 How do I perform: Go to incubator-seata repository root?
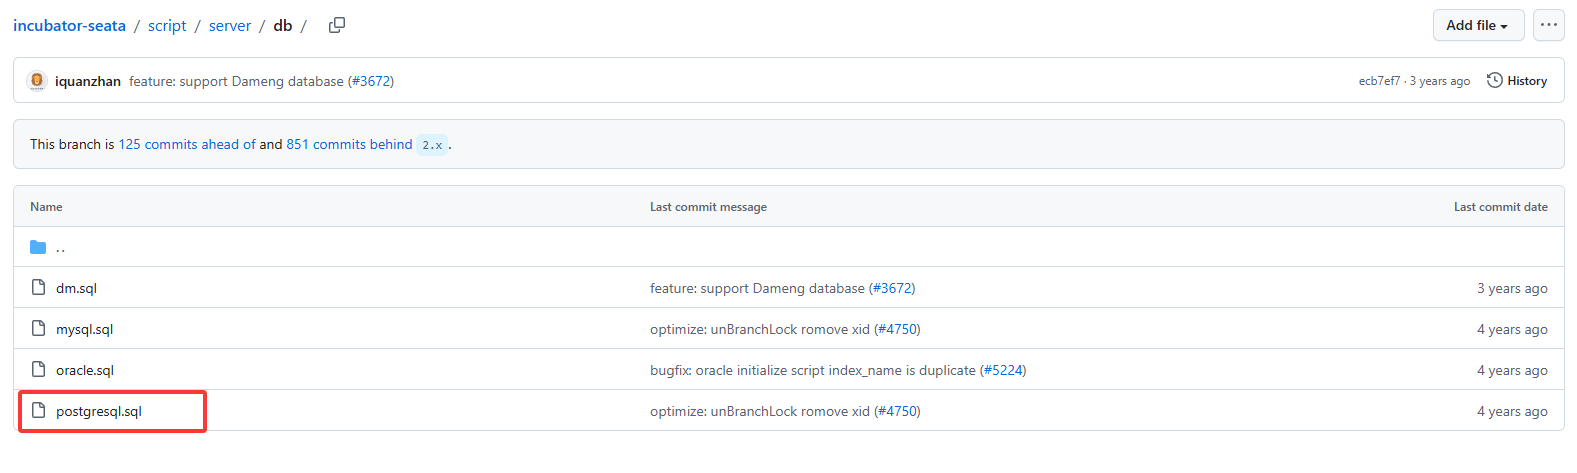(x=69, y=26)
